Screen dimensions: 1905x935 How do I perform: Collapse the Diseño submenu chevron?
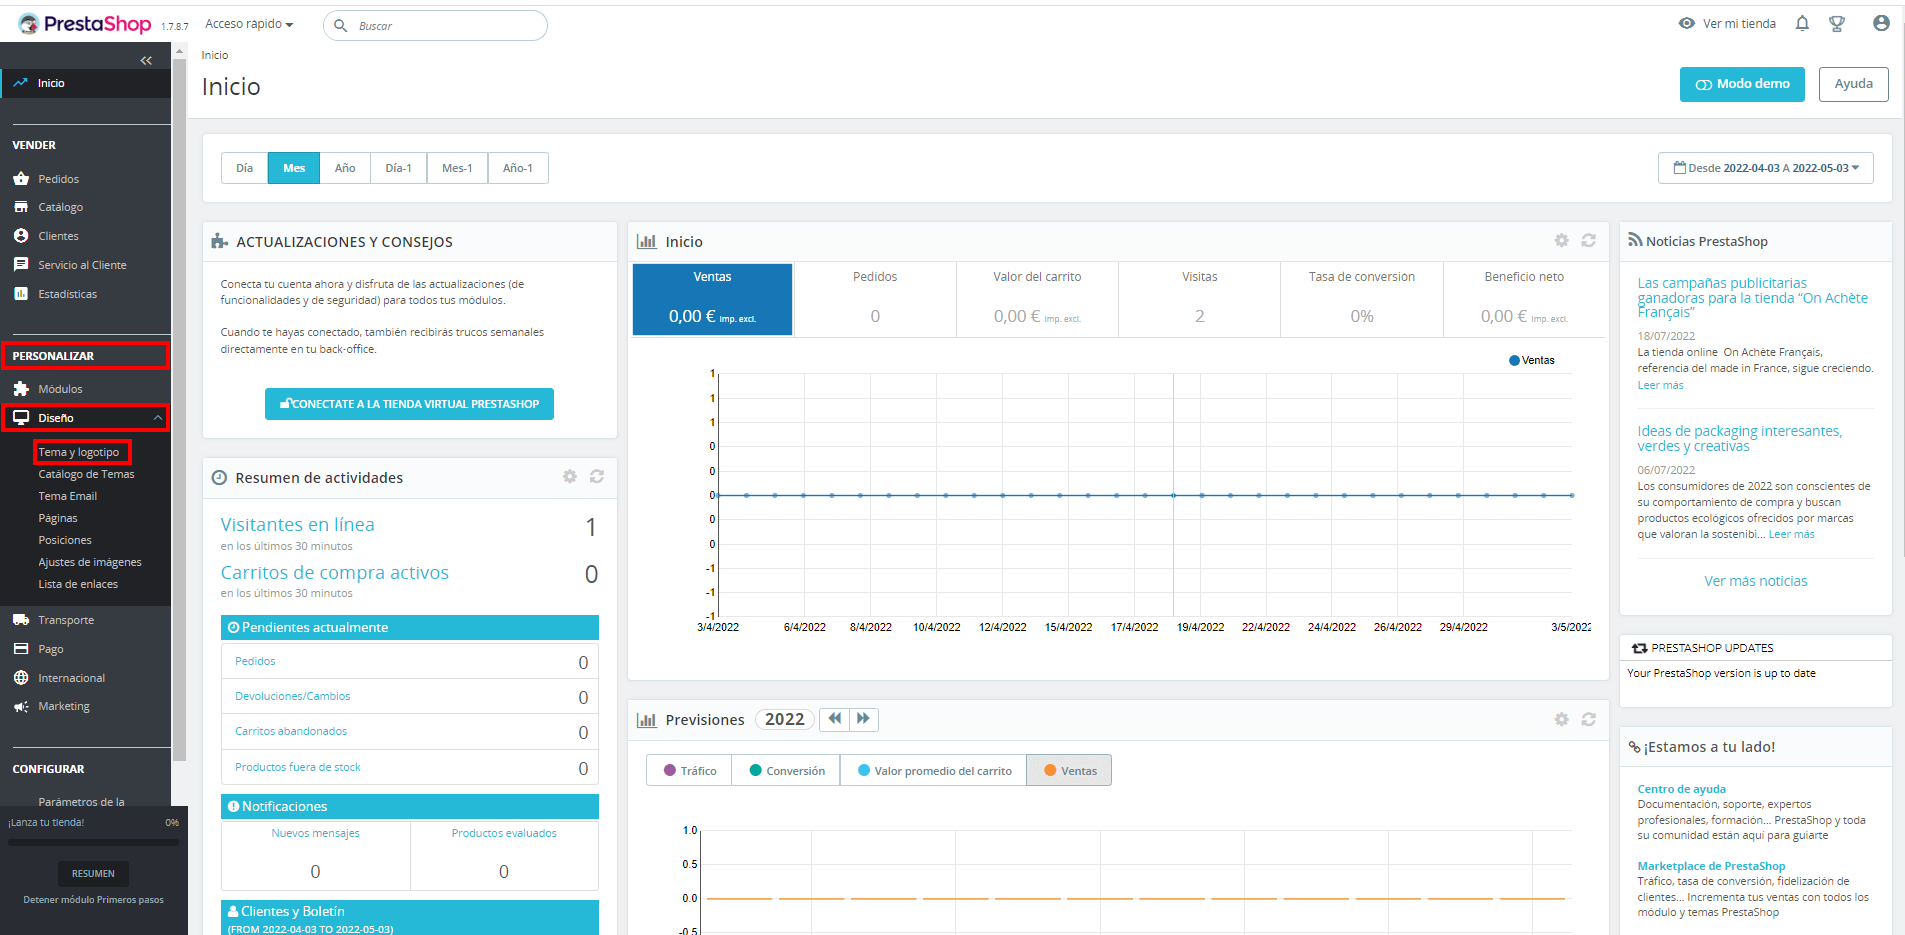tap(157, 418)
